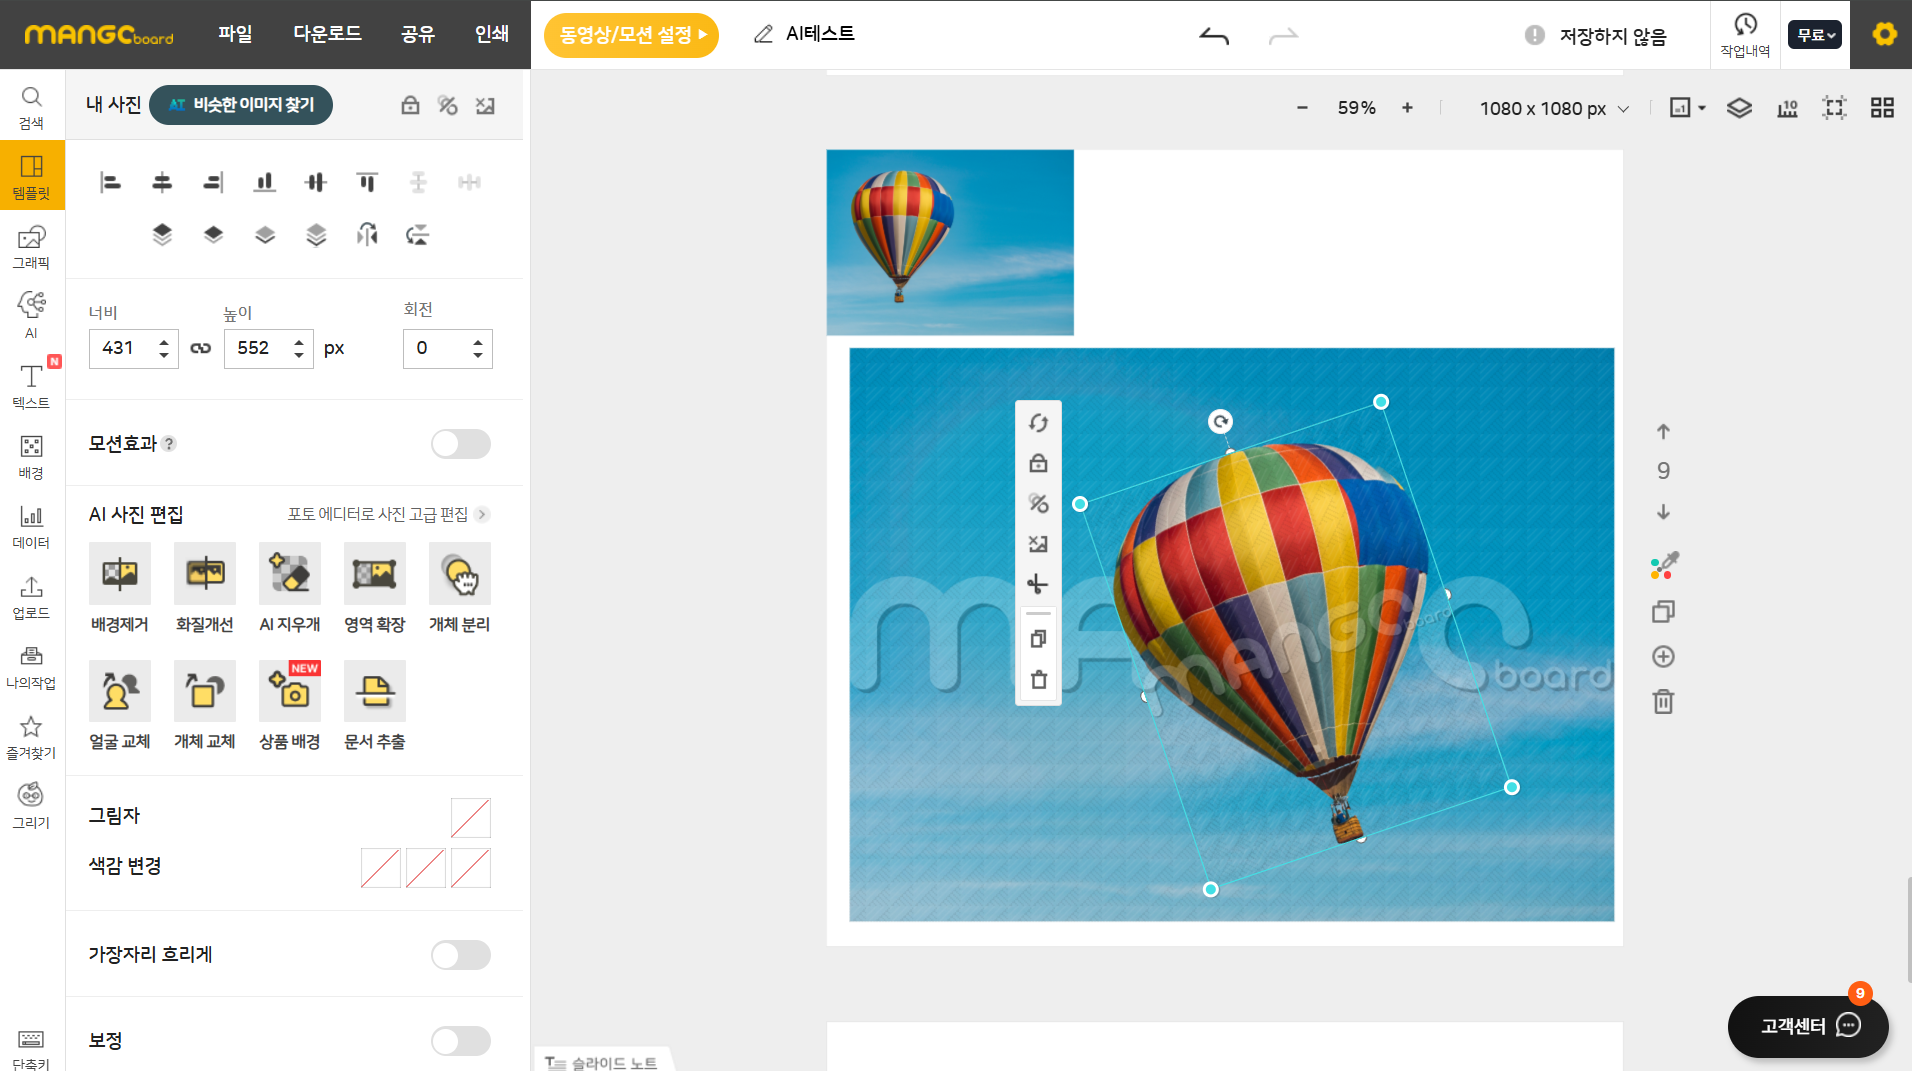Open the 업로드 upload sidebar panel
The image size is (1912, 1071).
click(32, 596)
